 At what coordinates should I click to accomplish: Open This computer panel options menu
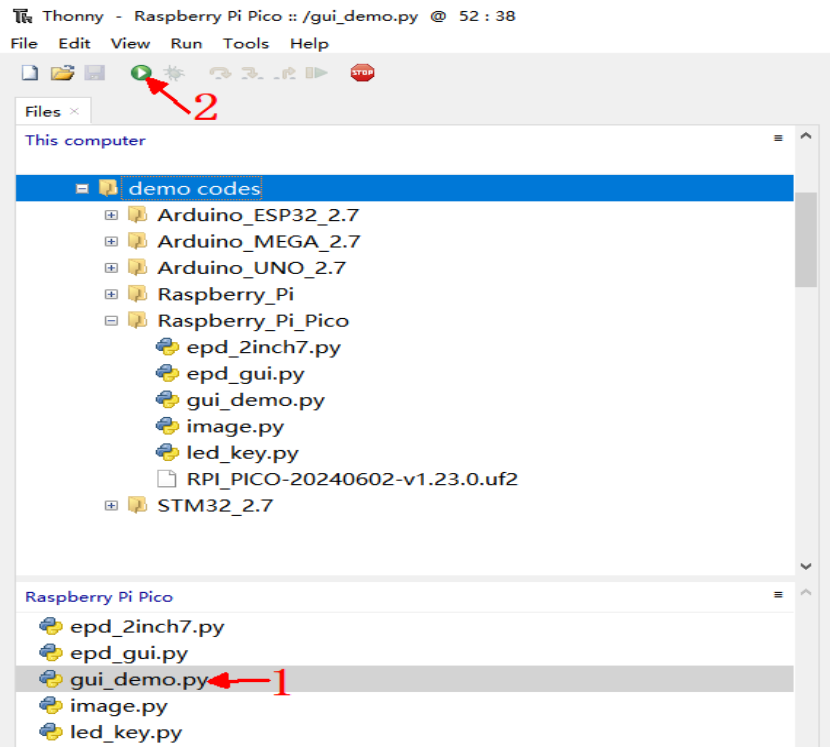click(x=778, y=139)
